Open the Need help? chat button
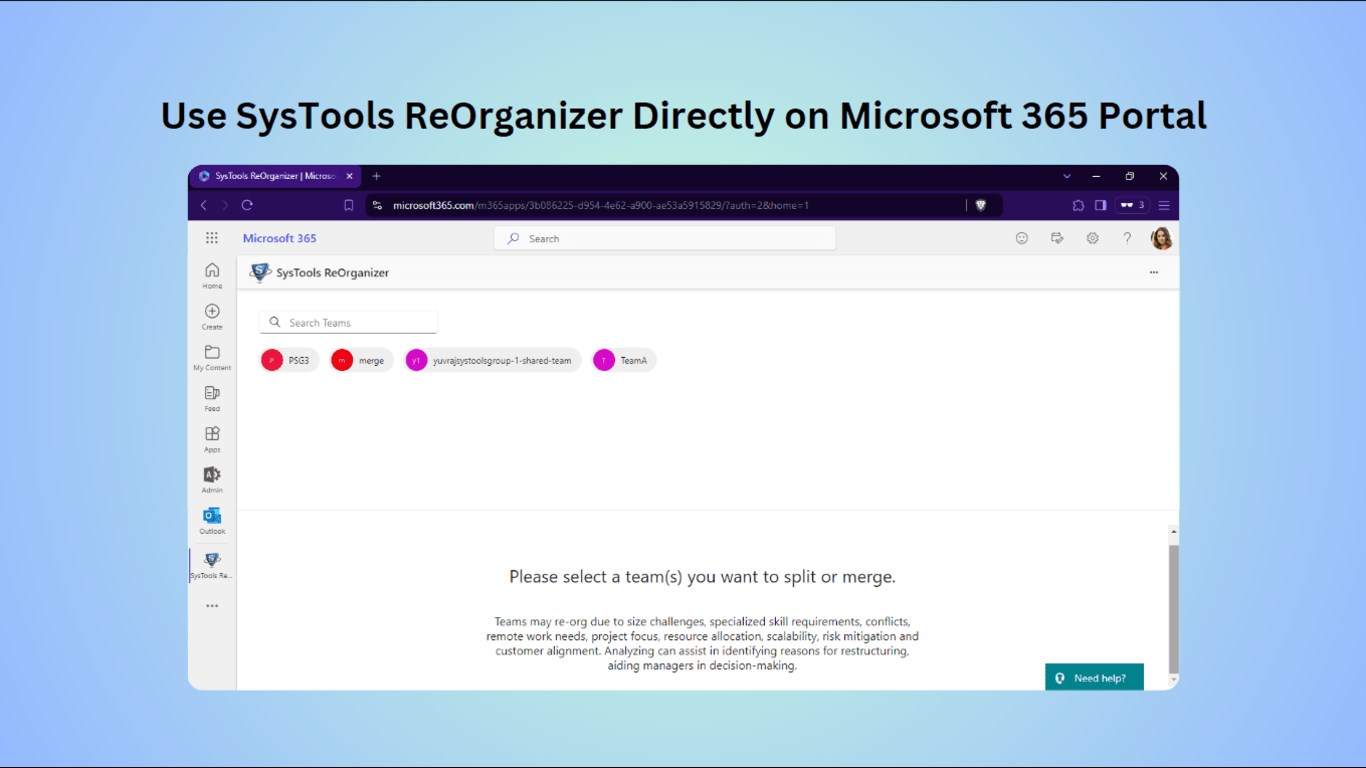 point(1094,678)
